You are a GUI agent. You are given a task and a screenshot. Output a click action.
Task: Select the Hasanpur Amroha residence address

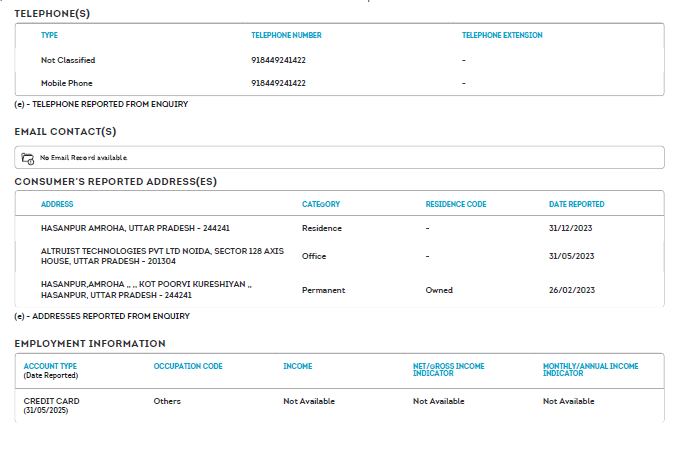[135, 228]
